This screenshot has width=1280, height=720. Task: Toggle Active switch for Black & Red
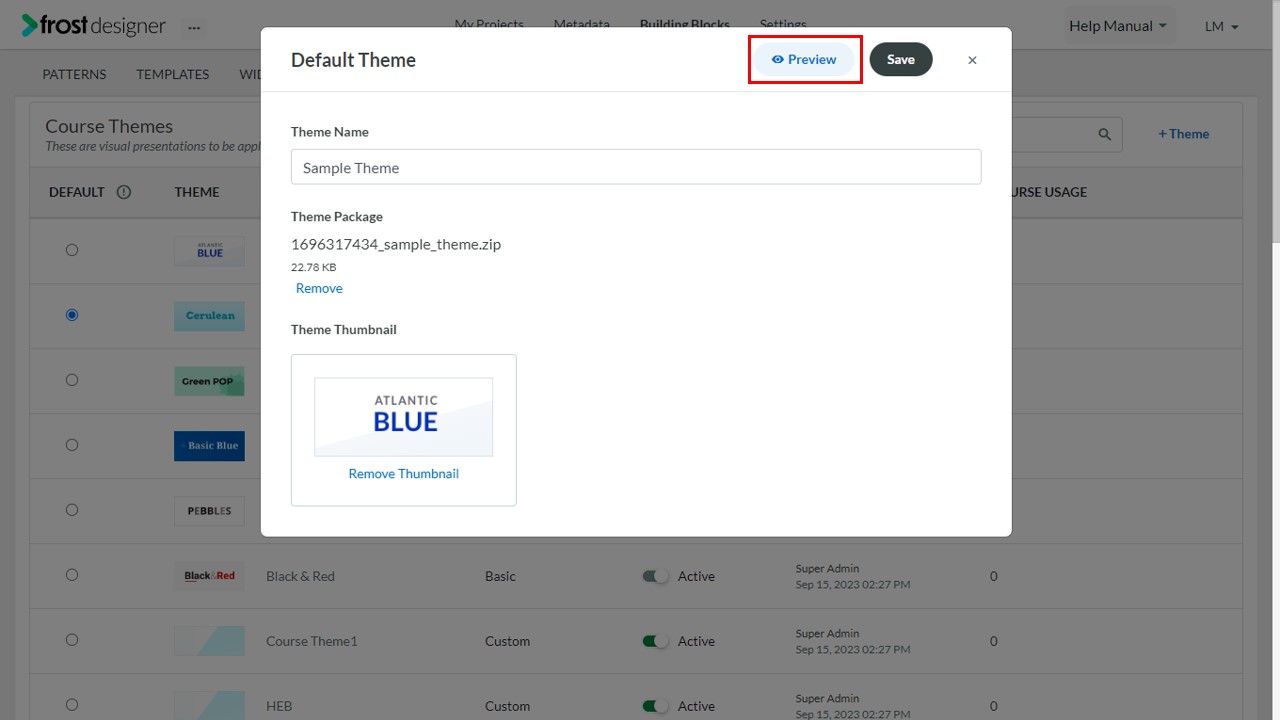655,576
